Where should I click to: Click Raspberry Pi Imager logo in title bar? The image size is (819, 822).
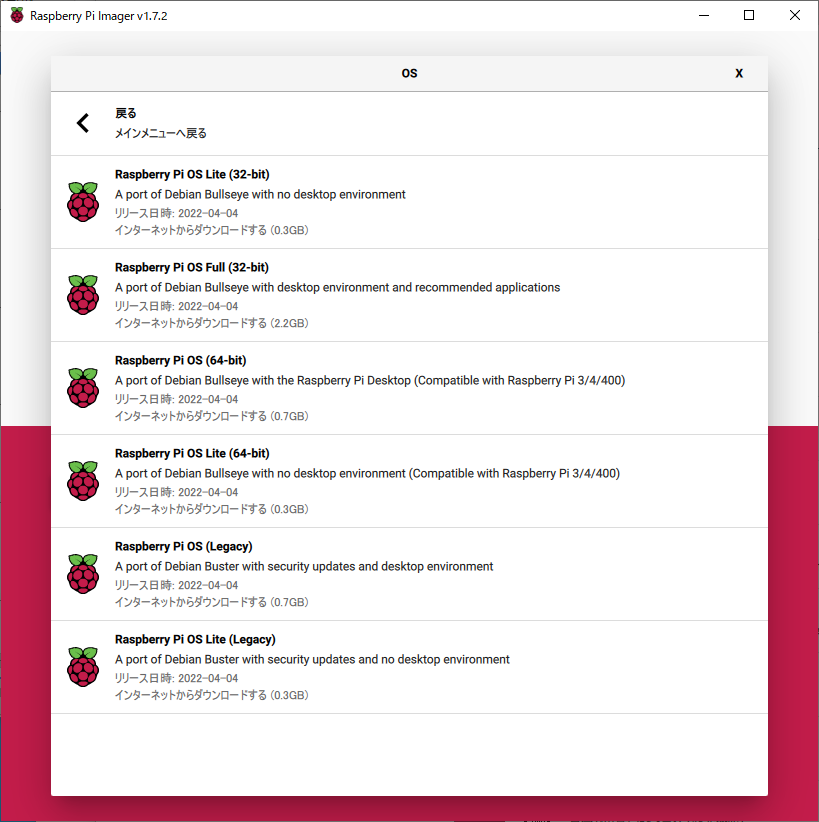tap(17, 16)
